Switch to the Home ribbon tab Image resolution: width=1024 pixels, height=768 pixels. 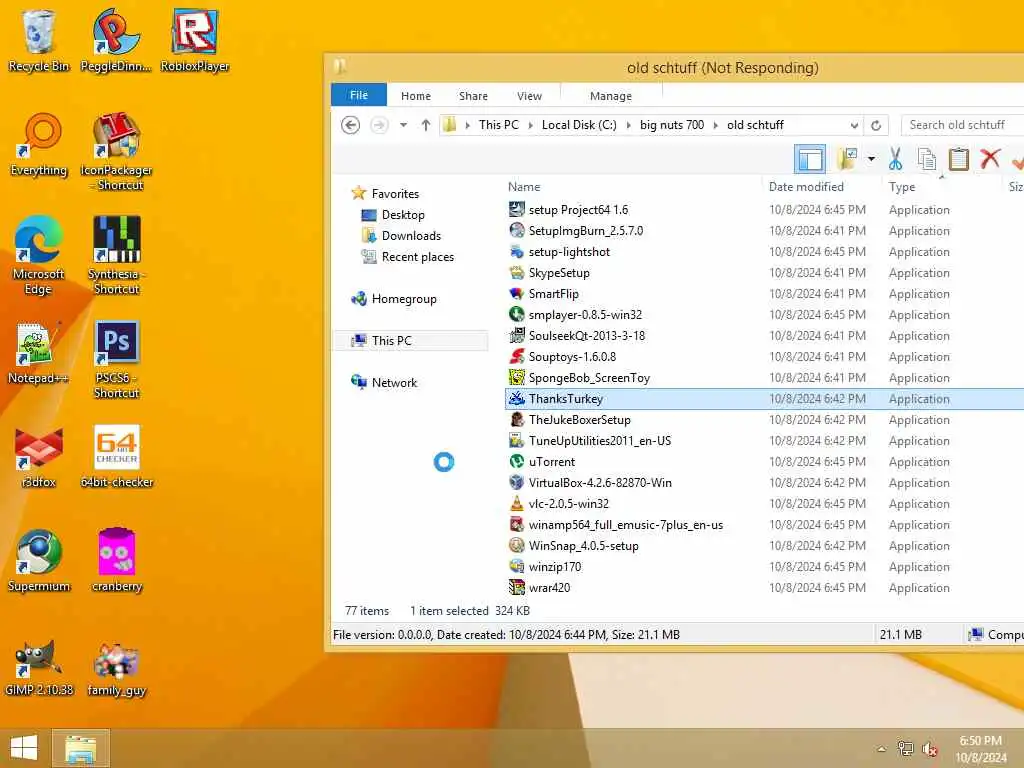[x=416, y=96]
